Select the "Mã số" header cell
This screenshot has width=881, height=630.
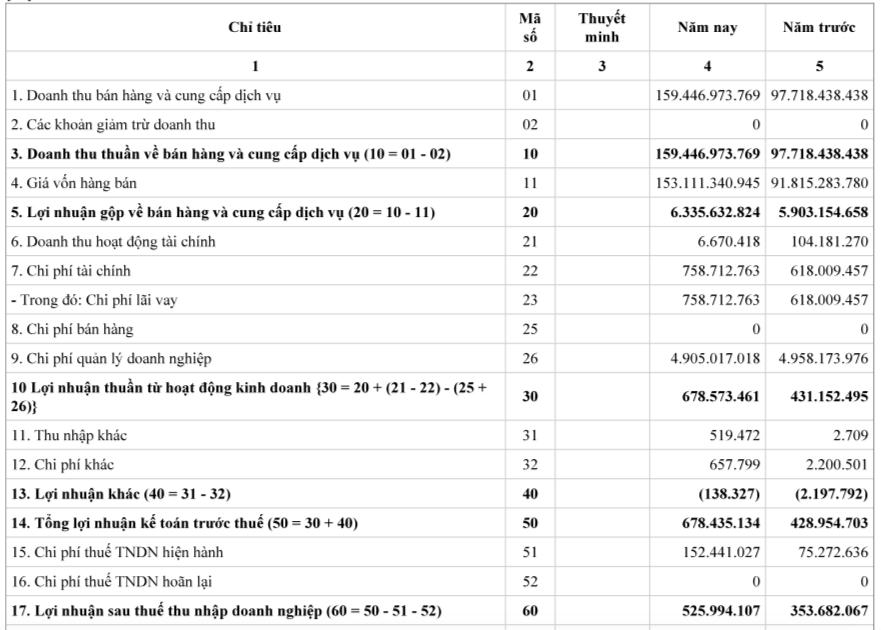529,28
